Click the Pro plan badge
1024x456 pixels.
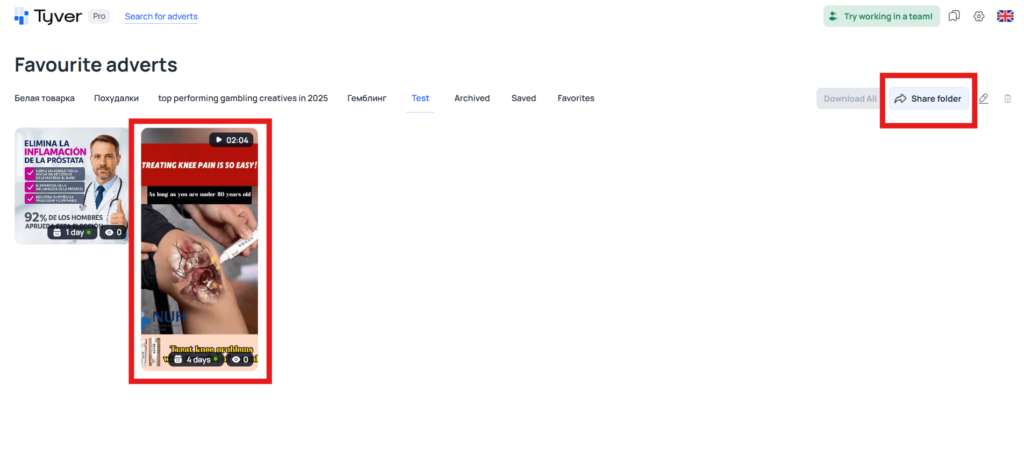100,17
